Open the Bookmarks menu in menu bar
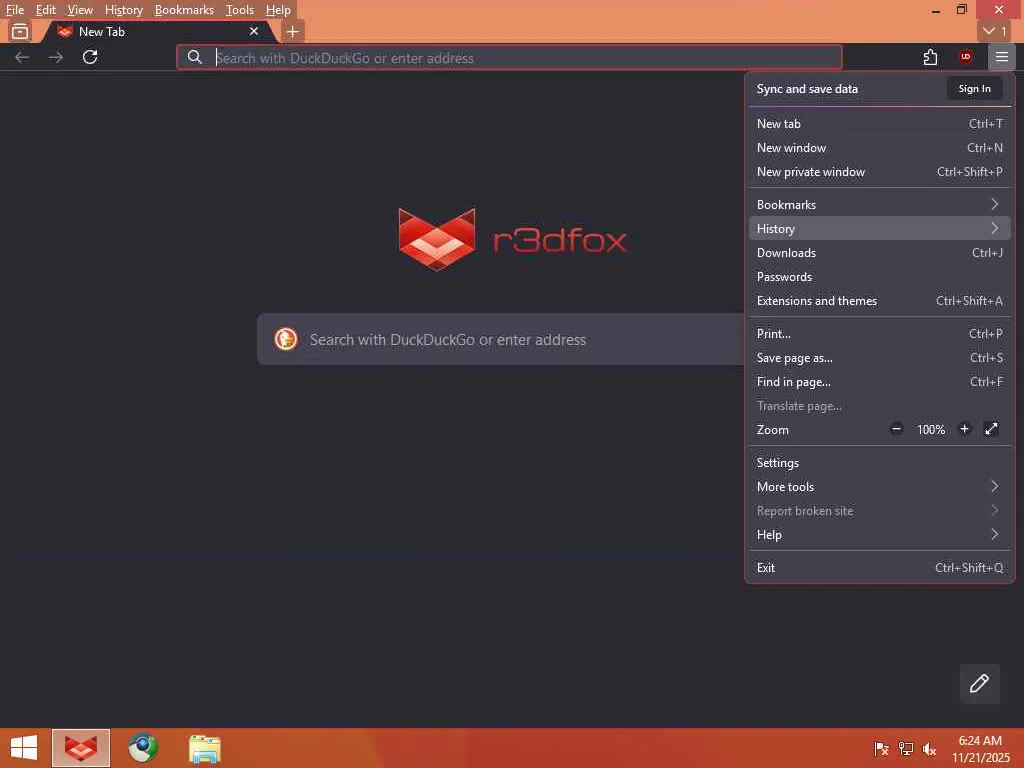The image size is (1024, 768). coord(184,10)
